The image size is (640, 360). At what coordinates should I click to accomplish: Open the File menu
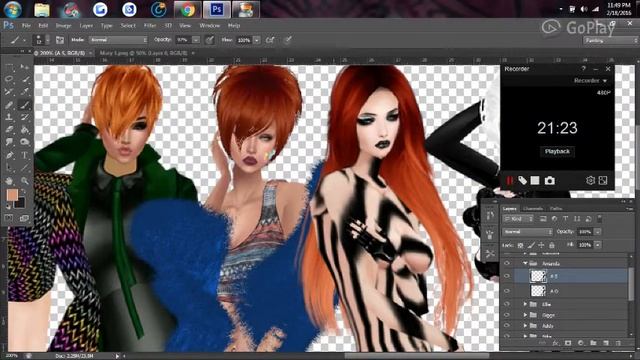tap(26, 25)
